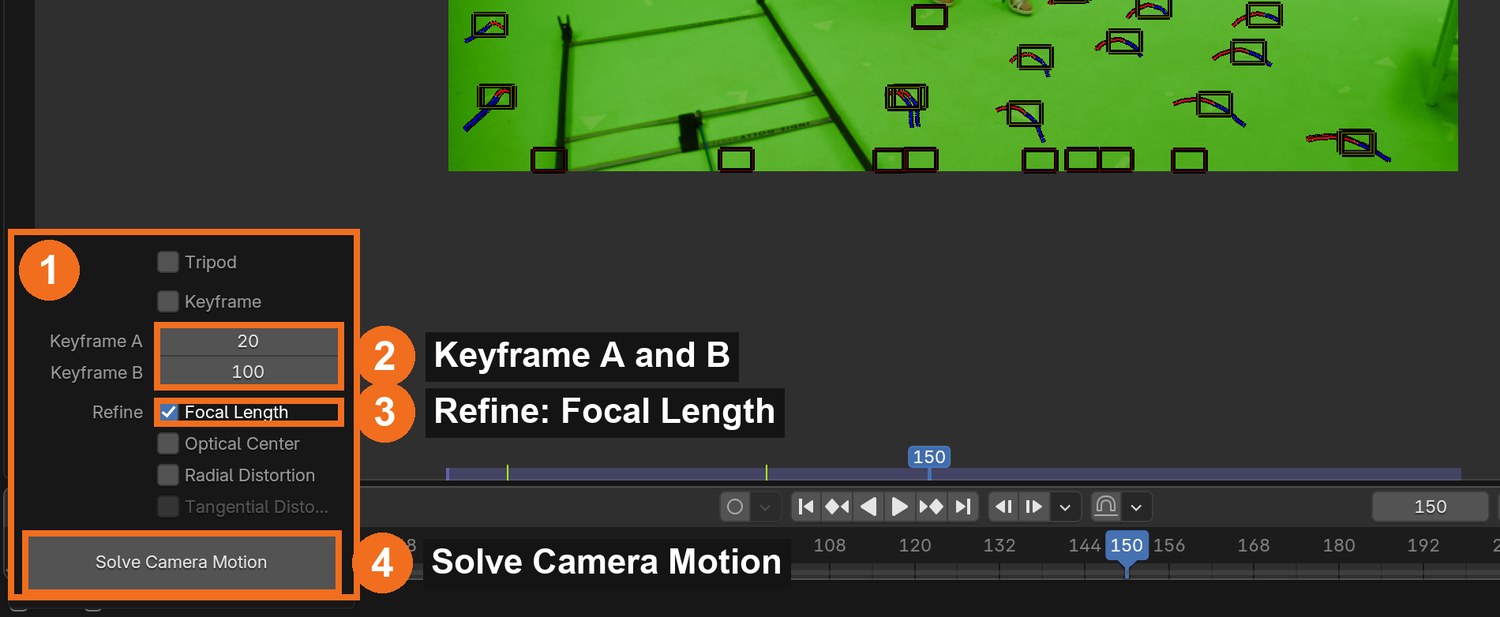Toggle the auto keying record button
The width and height of the screenshot is (1500, 617).
(x=735, y=507)
